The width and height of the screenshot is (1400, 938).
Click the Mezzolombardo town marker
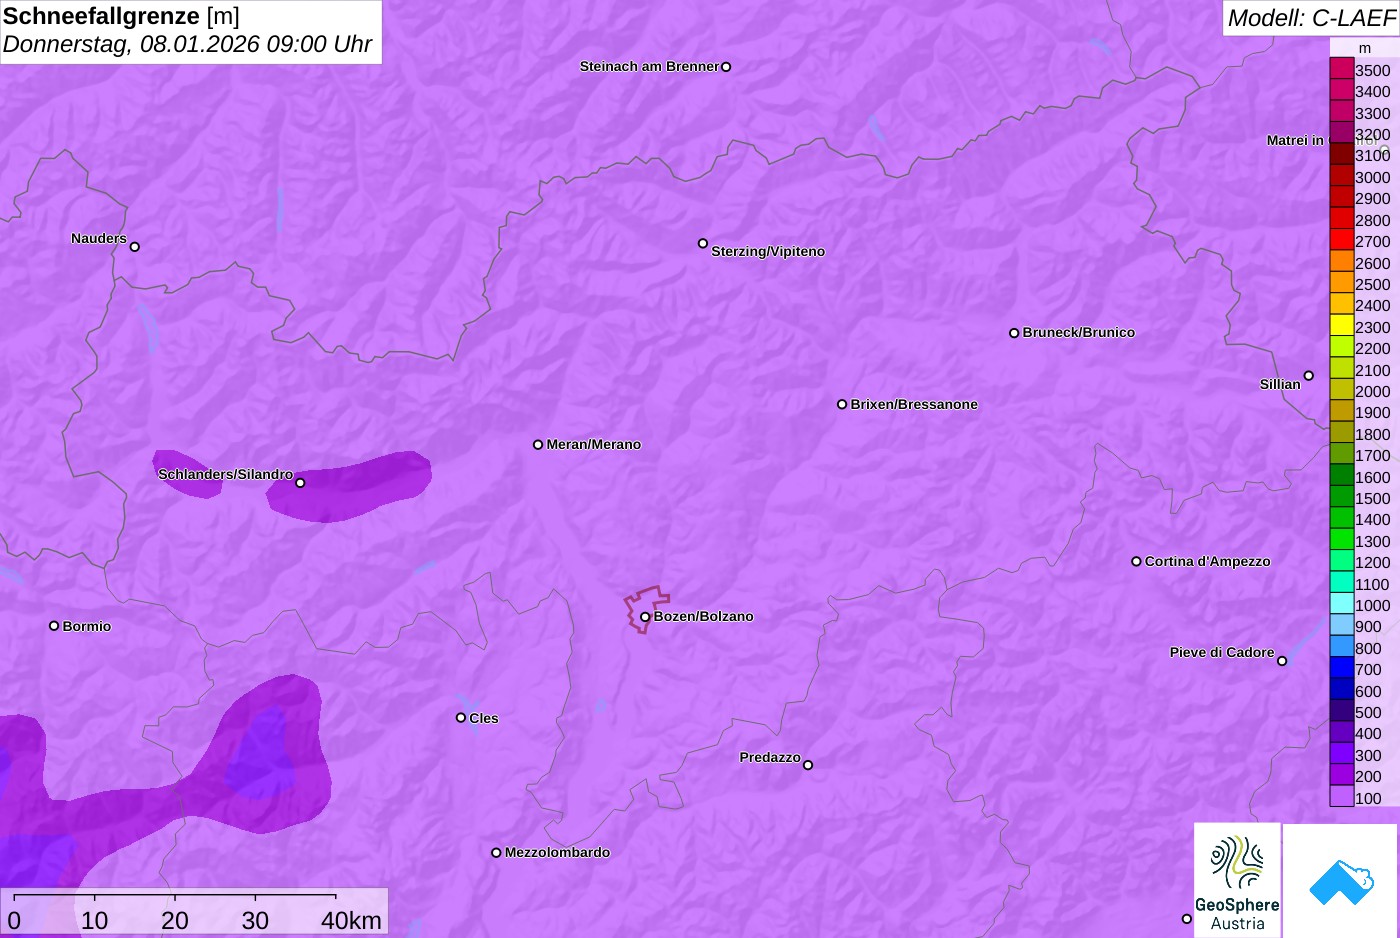496,853
